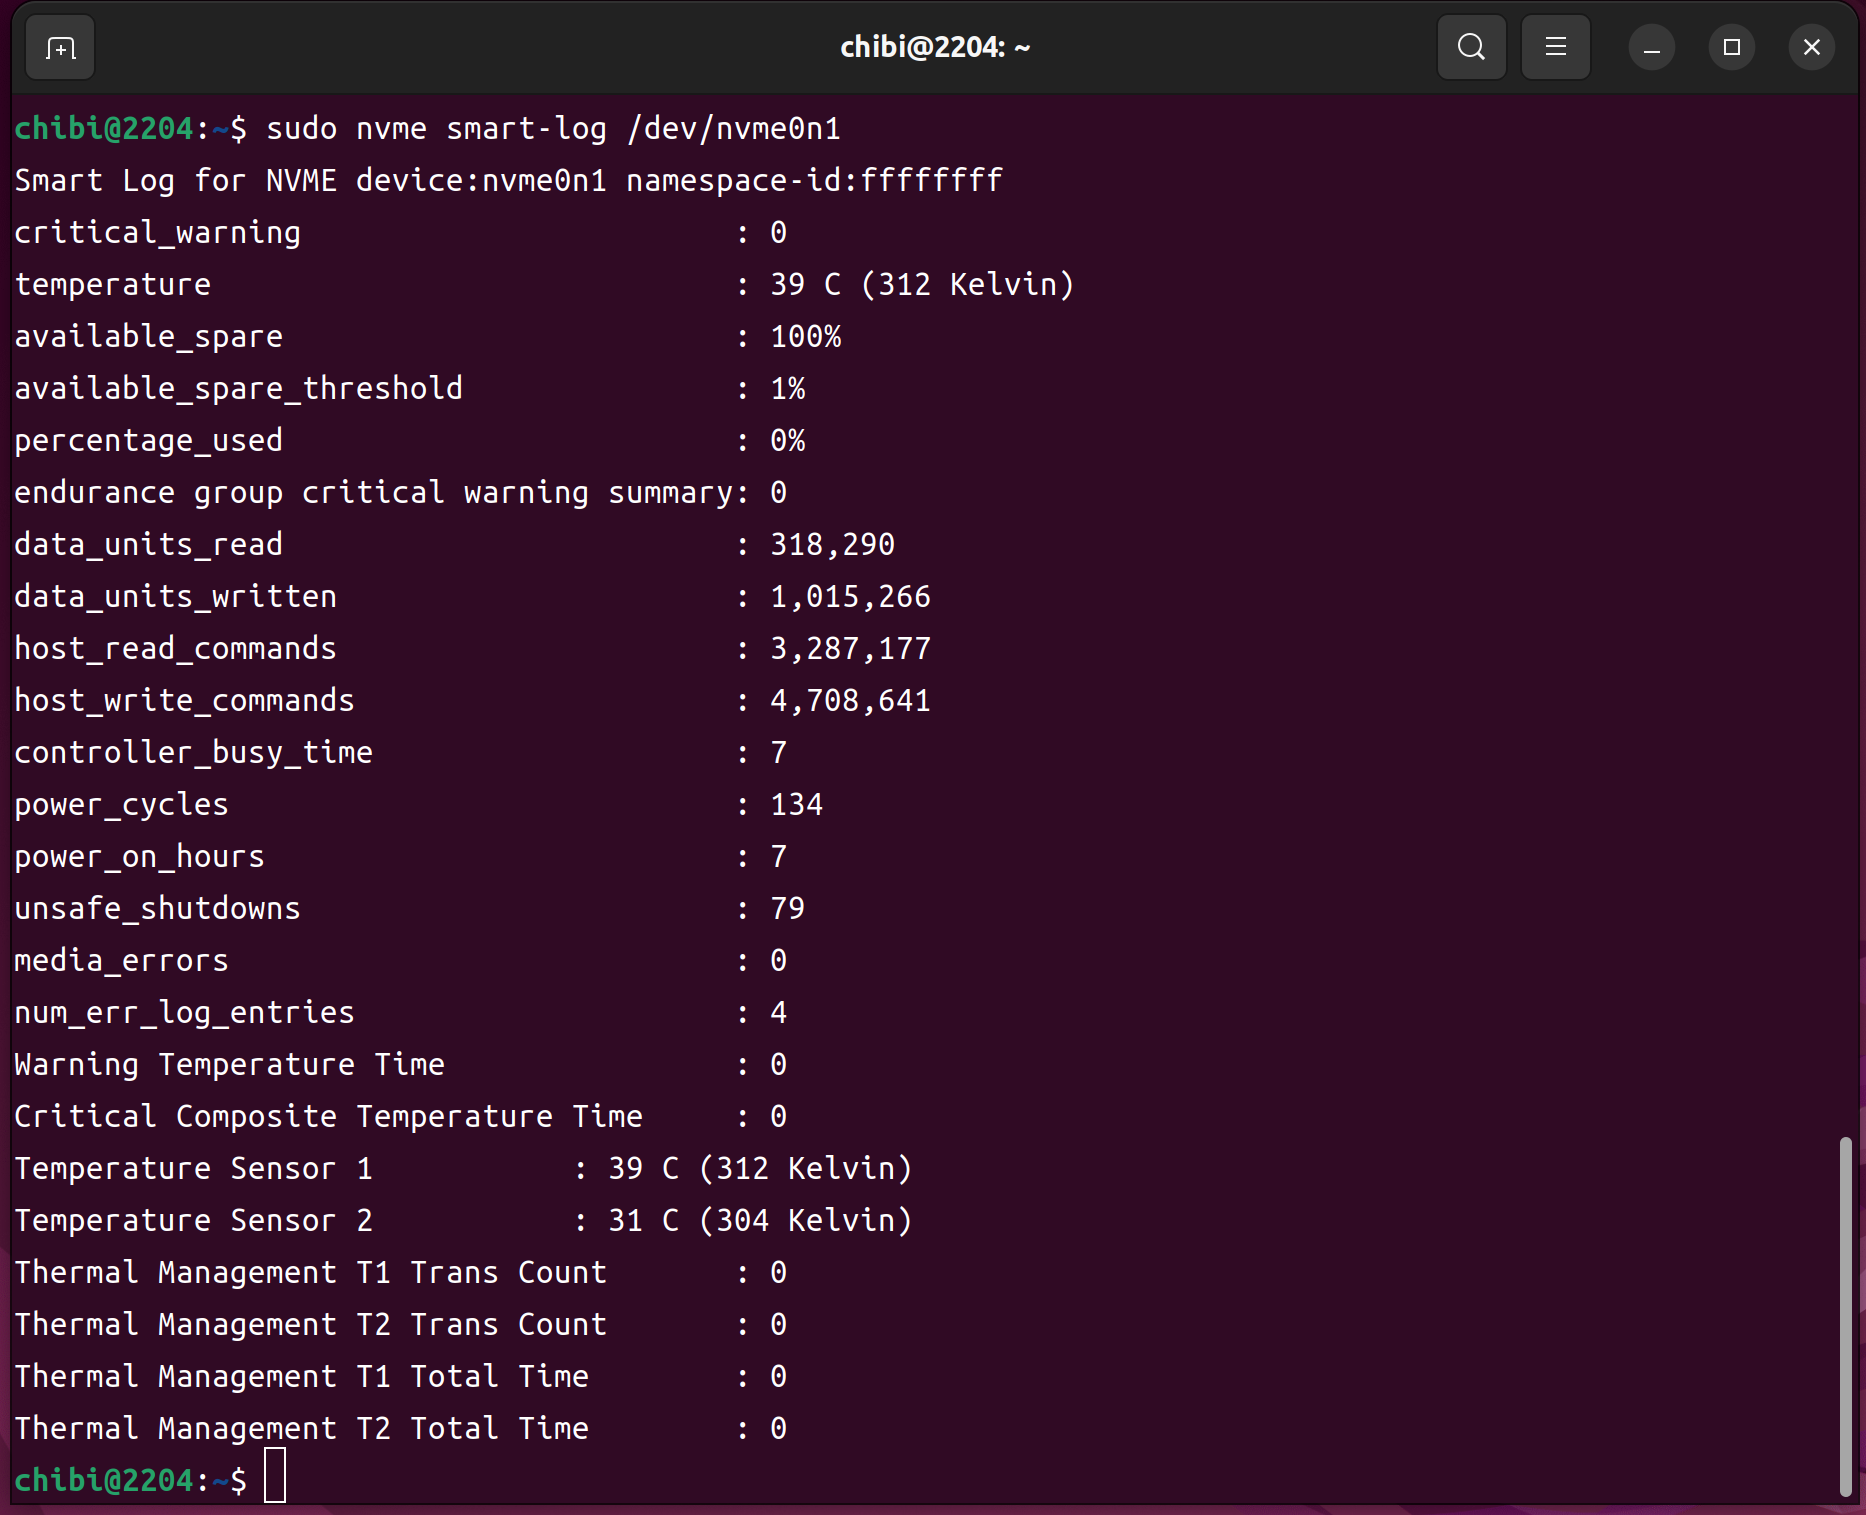Click the sudo nvme smart-log command text
The width and height of the screenshot is (1866, 1515).
tap(552, 129)
